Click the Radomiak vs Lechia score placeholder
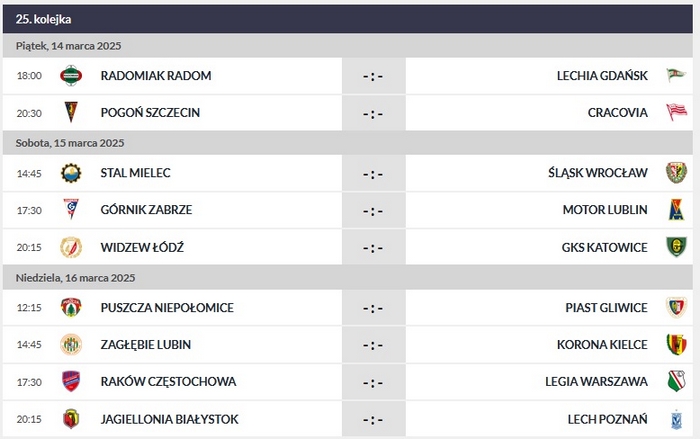 click(373, 76)
